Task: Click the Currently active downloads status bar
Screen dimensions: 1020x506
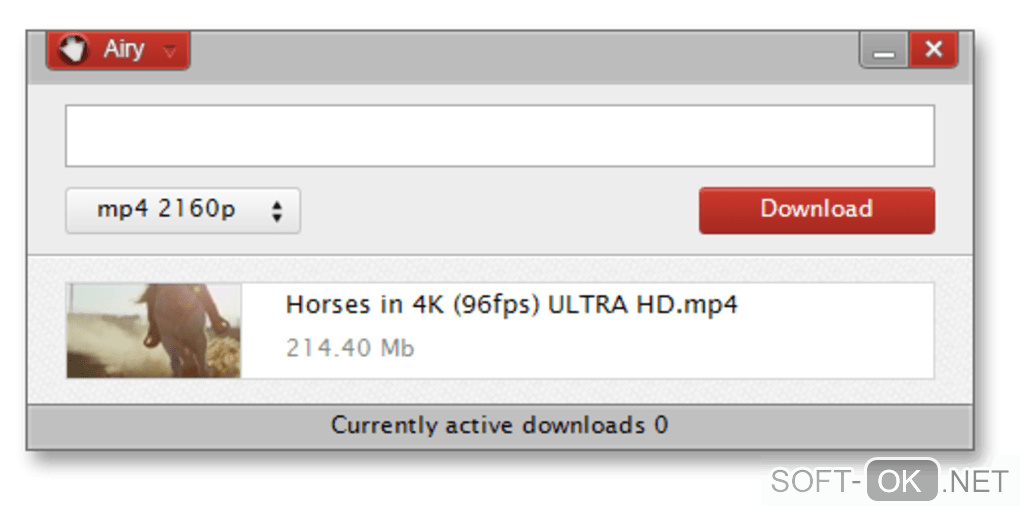Action: (499, 426)
